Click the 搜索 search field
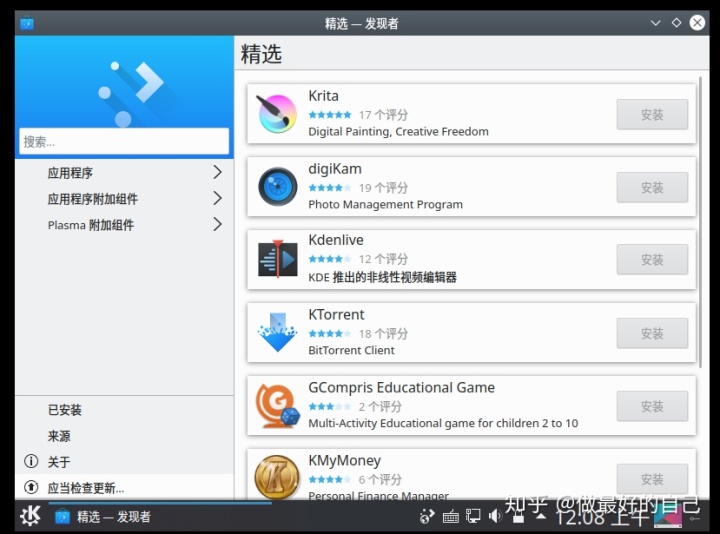The image size is (720, 534). (124, 141)
